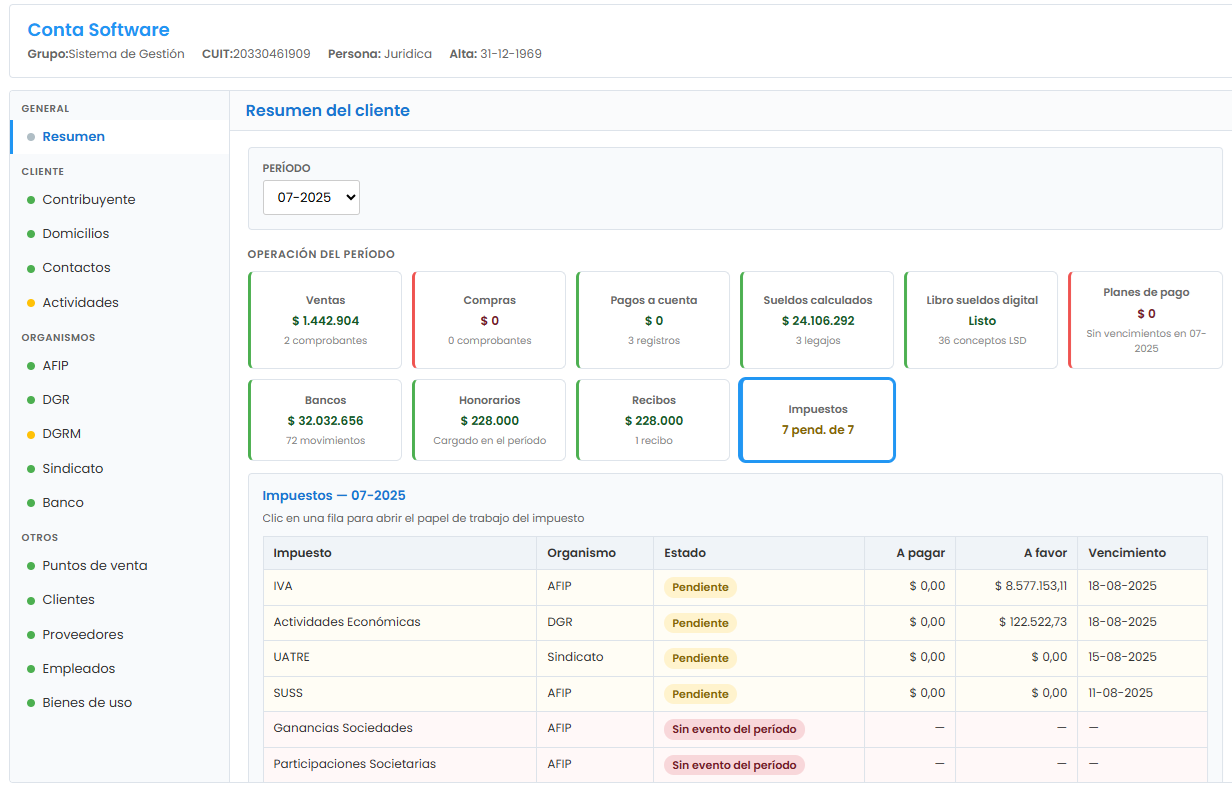Go to Puntos de venta
Viewport: 1232px width, 785px height.
coord(119,566)
